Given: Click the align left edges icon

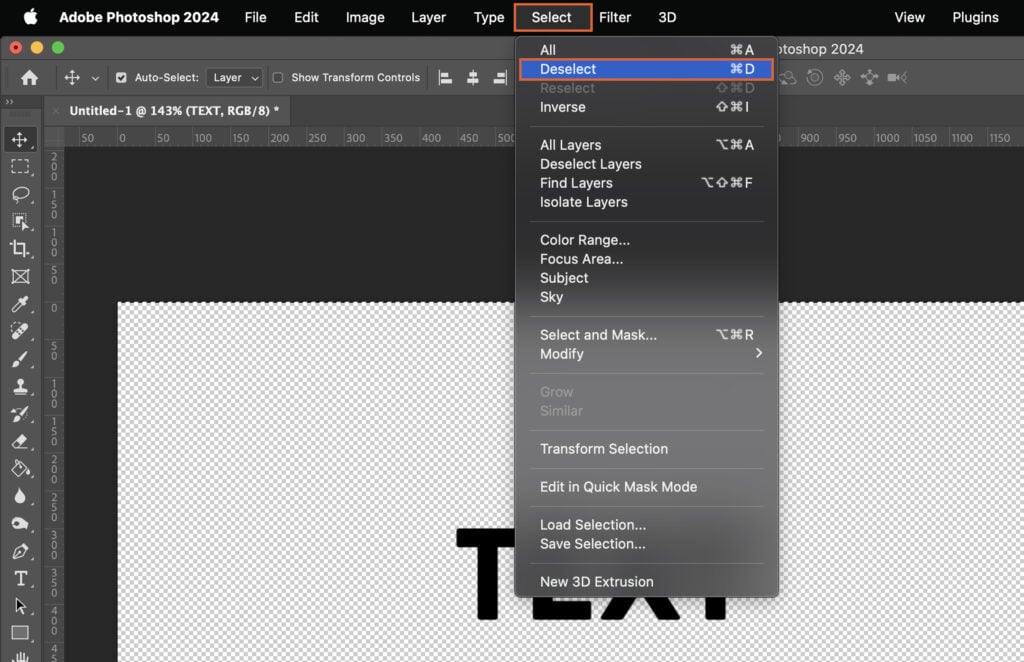Looking at the screenshot, I should click(x=444, y=77).
